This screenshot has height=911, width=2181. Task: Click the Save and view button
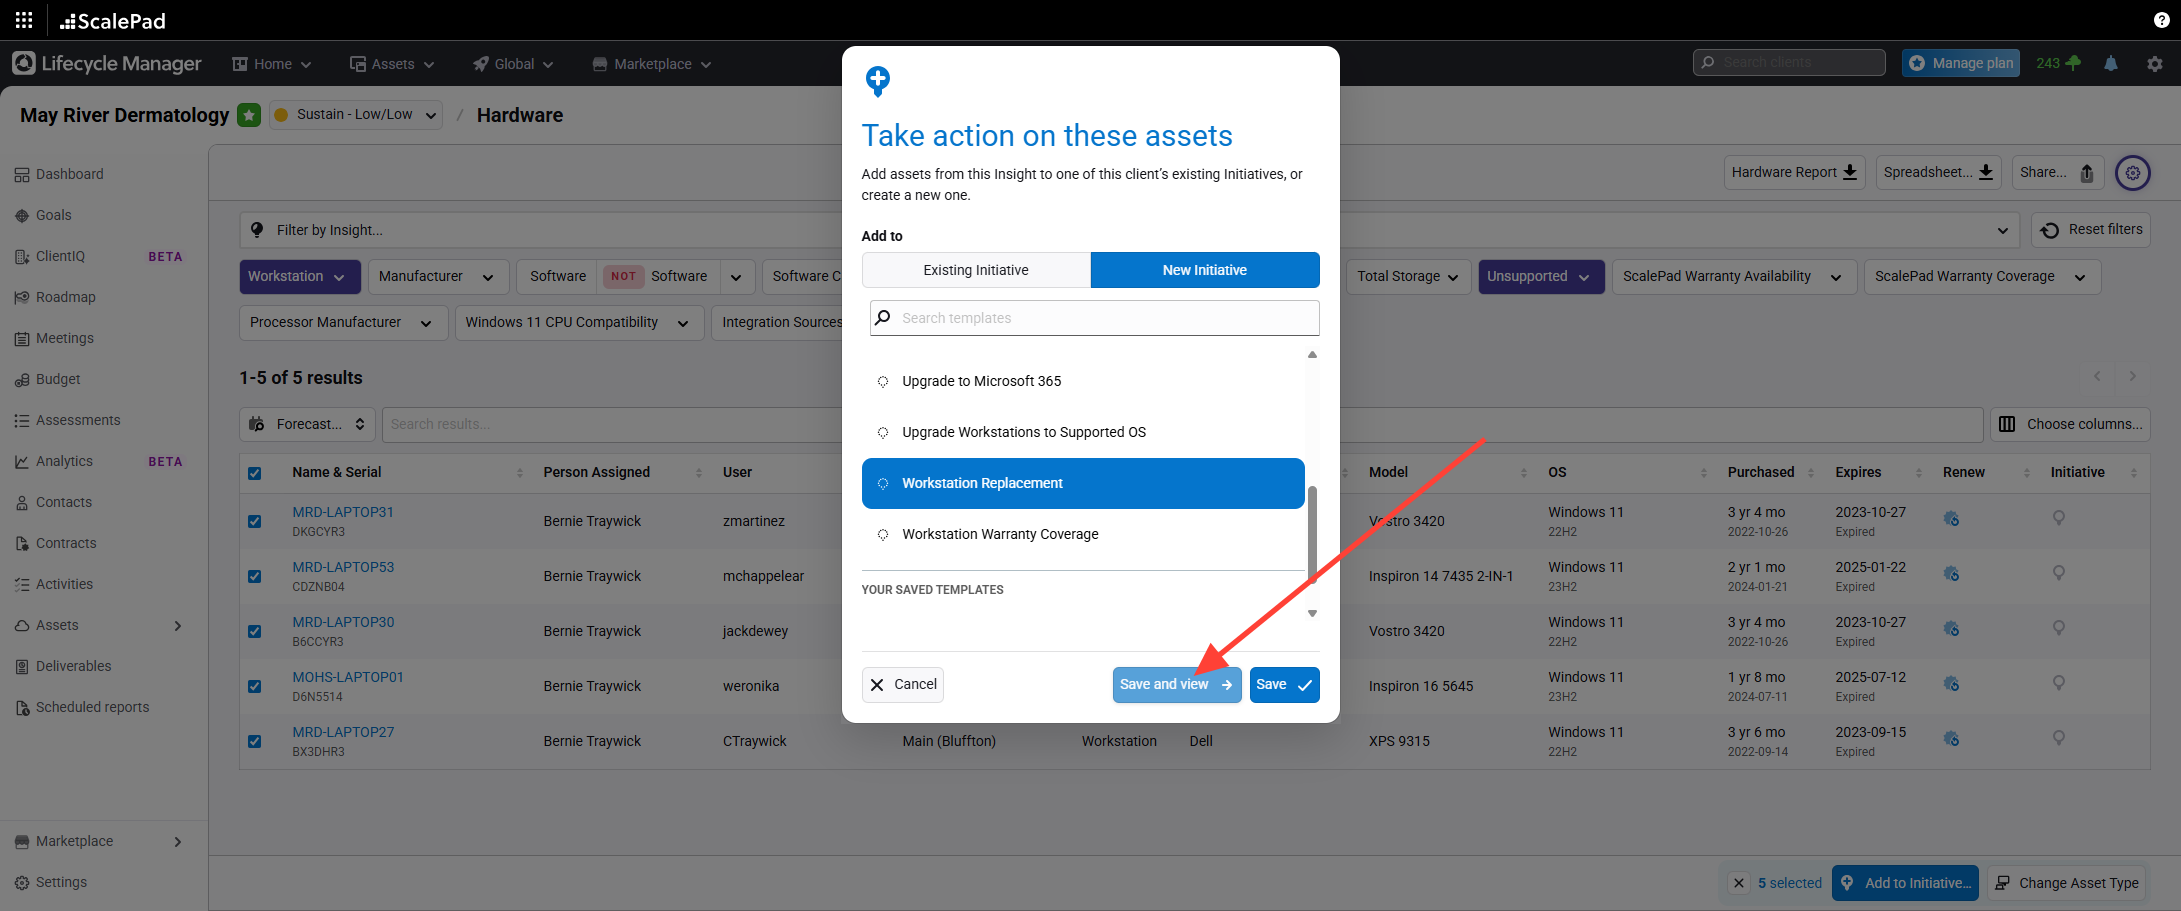(x=1176, y=685)
